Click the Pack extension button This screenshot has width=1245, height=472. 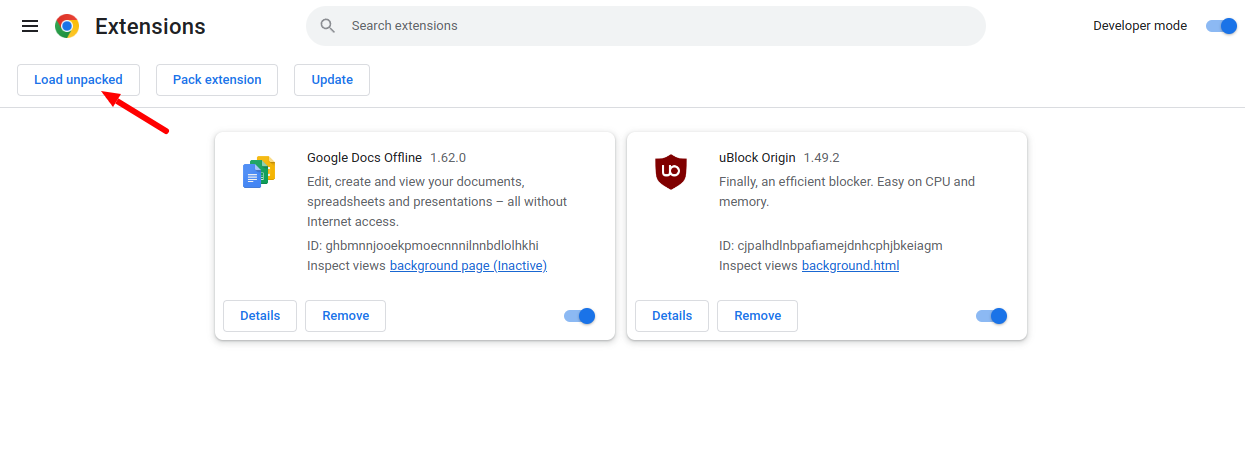[217, 80]
